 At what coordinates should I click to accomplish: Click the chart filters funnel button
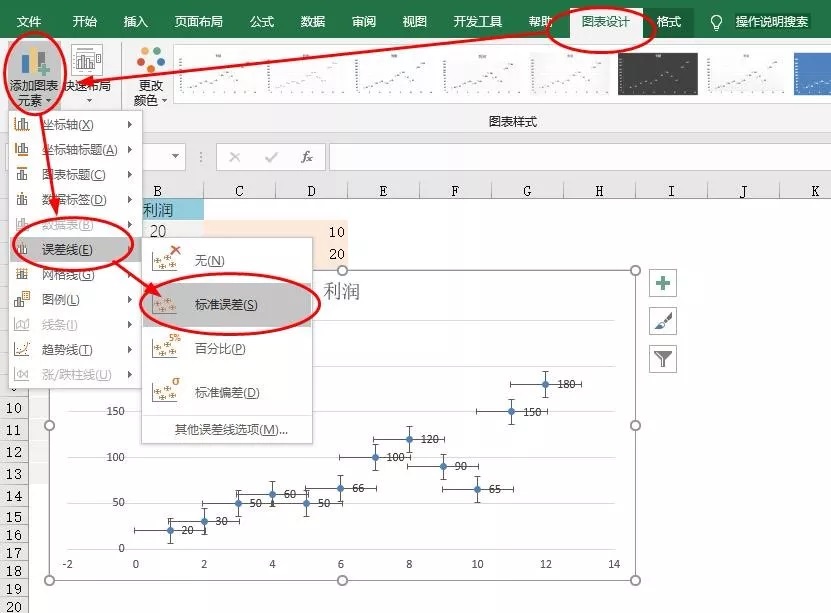662,359
